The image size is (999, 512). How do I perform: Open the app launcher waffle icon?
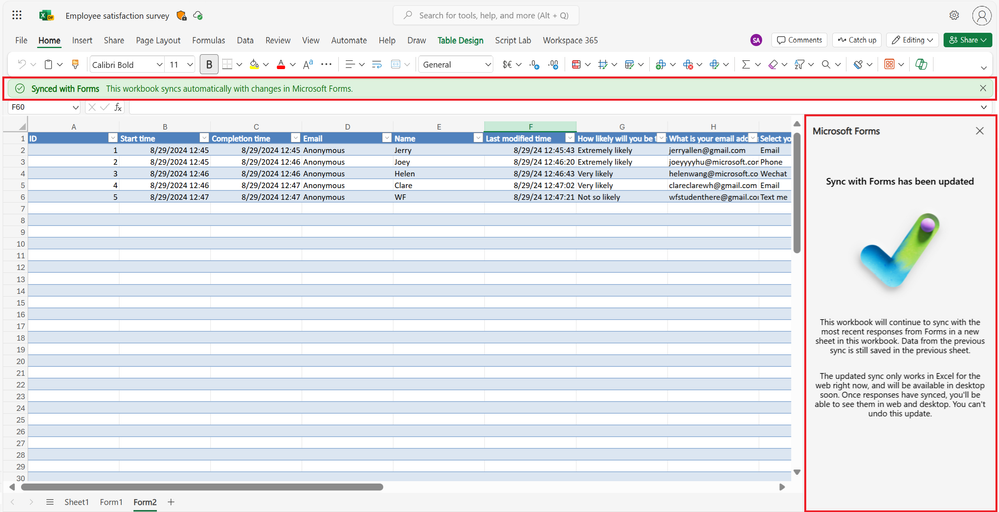pyautogui.click(x=17, y=16)
